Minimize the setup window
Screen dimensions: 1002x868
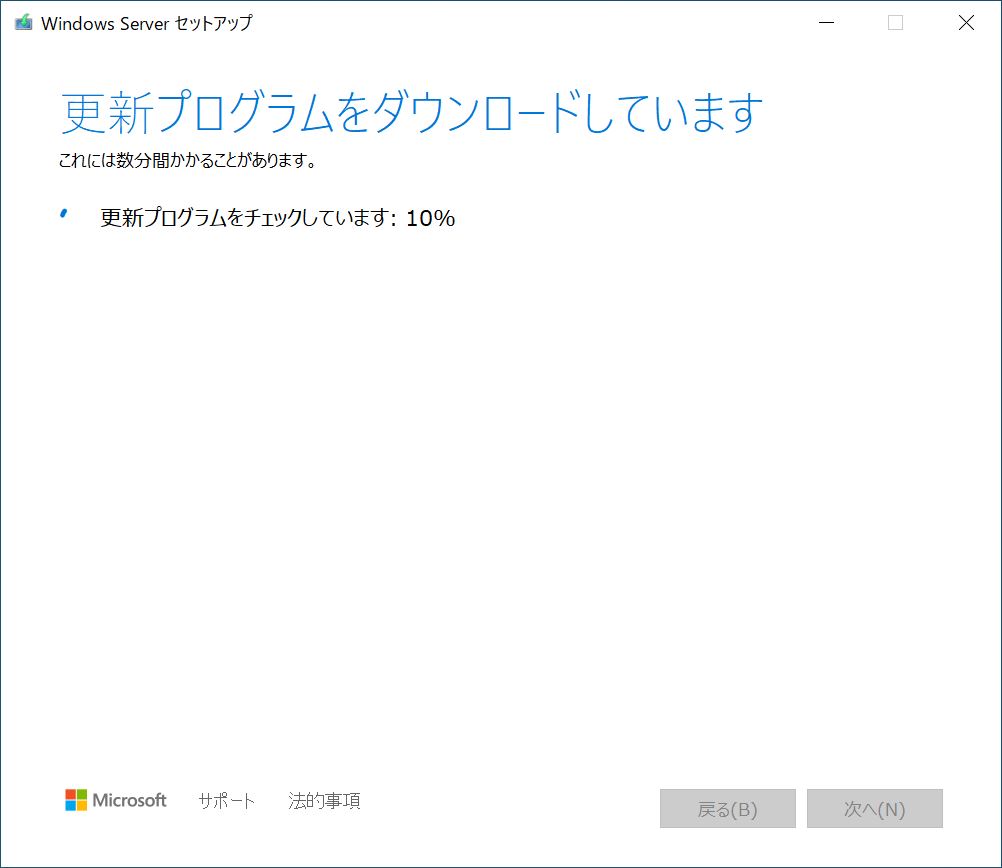click(x=825, y=23)
